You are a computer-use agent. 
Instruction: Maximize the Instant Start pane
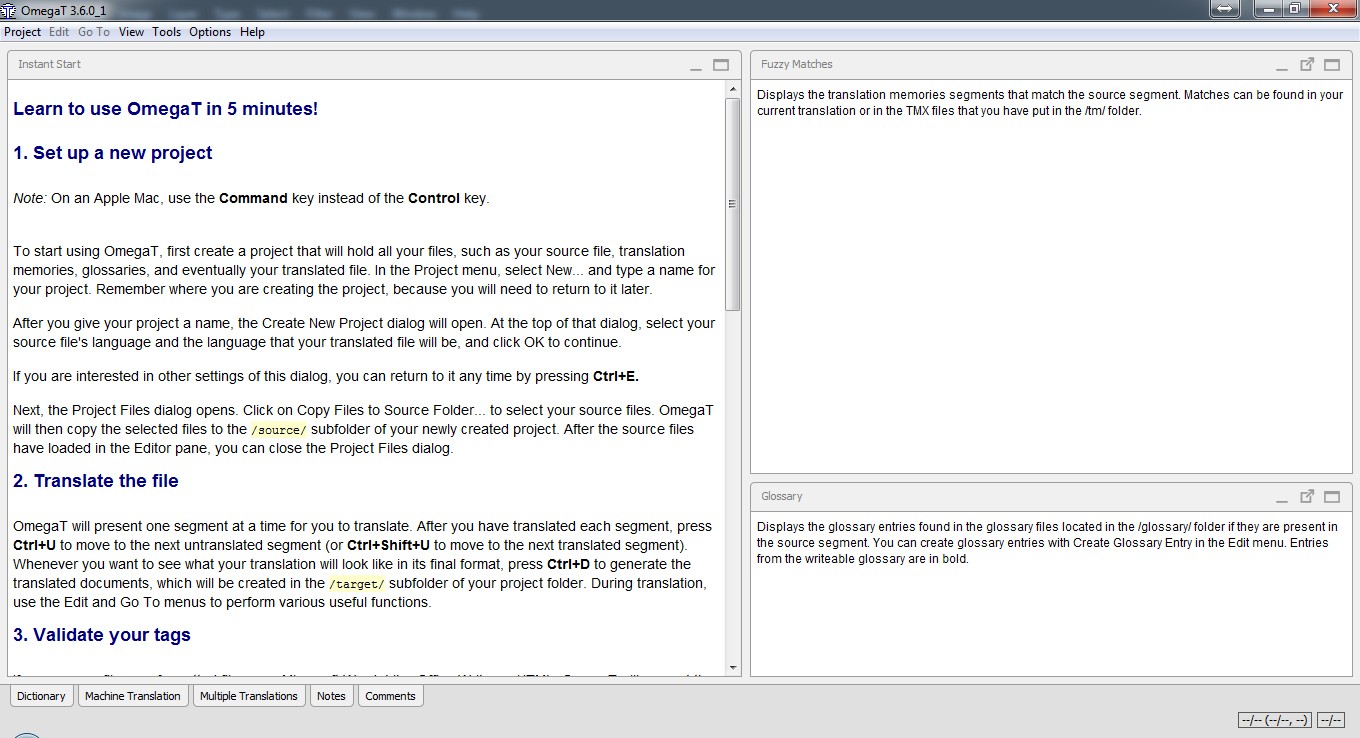click(x=721, y=65)
